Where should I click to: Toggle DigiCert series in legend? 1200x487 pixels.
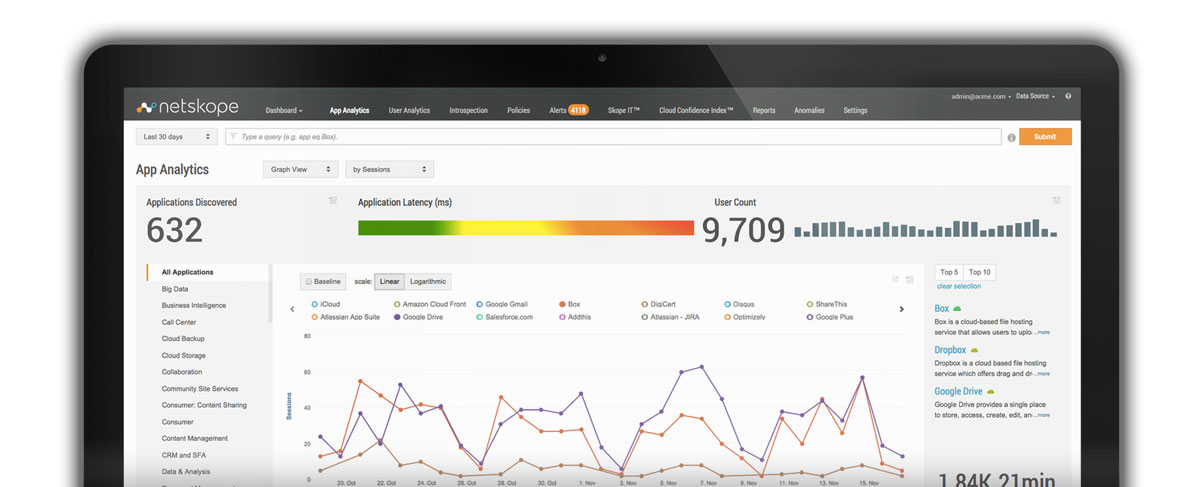click(x=660, y=304)
